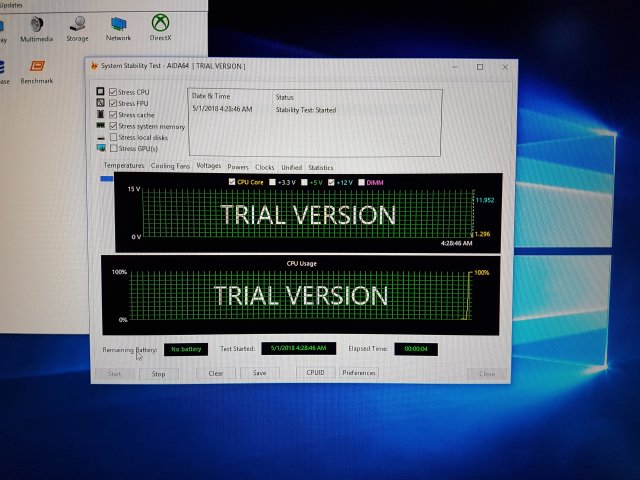Click the CPUID button
Screen dimensions: 640x480
pos(313,373)
